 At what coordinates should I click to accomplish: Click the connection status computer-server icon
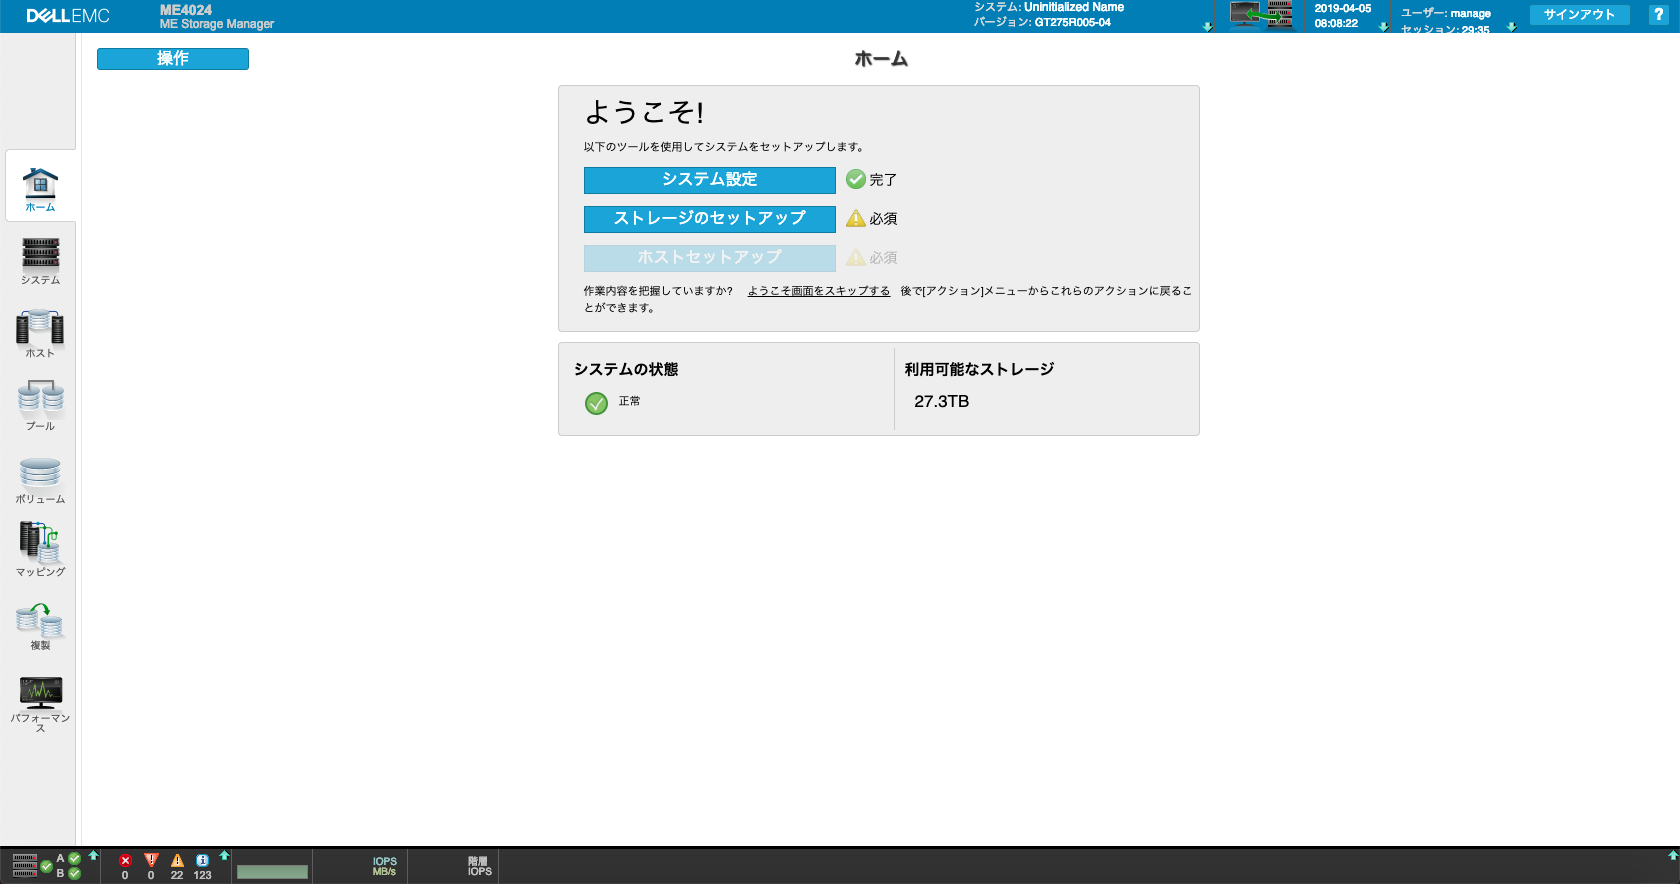1261,15
